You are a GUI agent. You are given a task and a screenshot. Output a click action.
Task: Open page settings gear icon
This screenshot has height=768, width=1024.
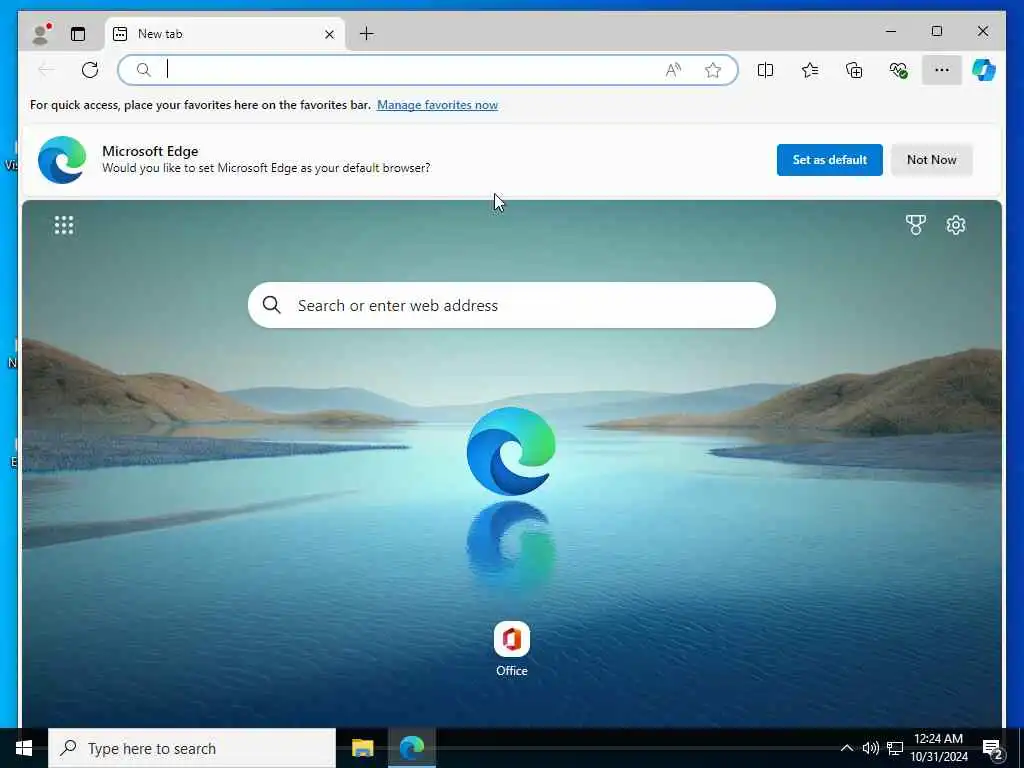pyautogui.click(x=955, y=225)
